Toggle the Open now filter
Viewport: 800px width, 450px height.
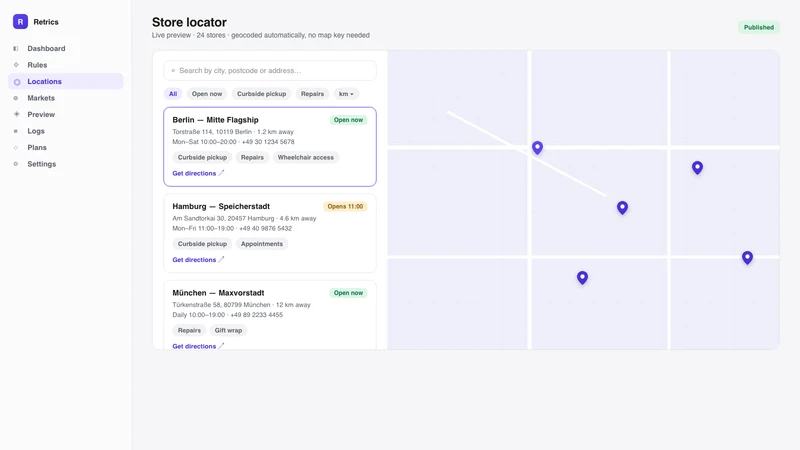point(207,94)
